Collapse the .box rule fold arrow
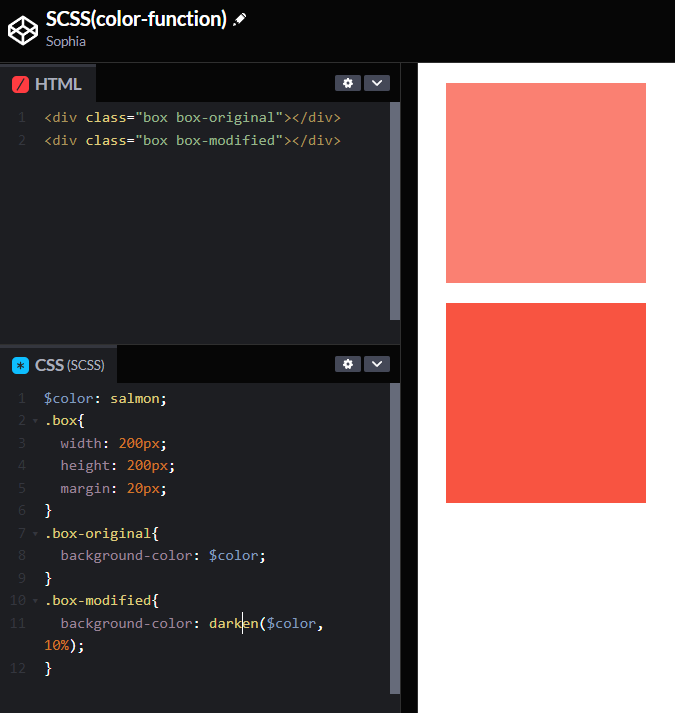This screenshot has height=713, width=675. click(35, 421)
